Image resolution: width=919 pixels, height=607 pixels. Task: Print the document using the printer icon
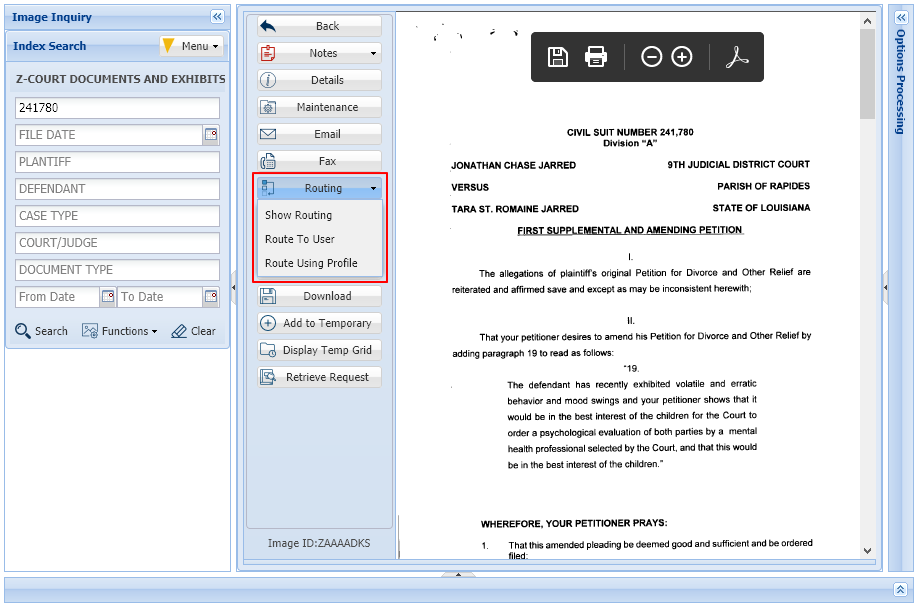[596, 57]
